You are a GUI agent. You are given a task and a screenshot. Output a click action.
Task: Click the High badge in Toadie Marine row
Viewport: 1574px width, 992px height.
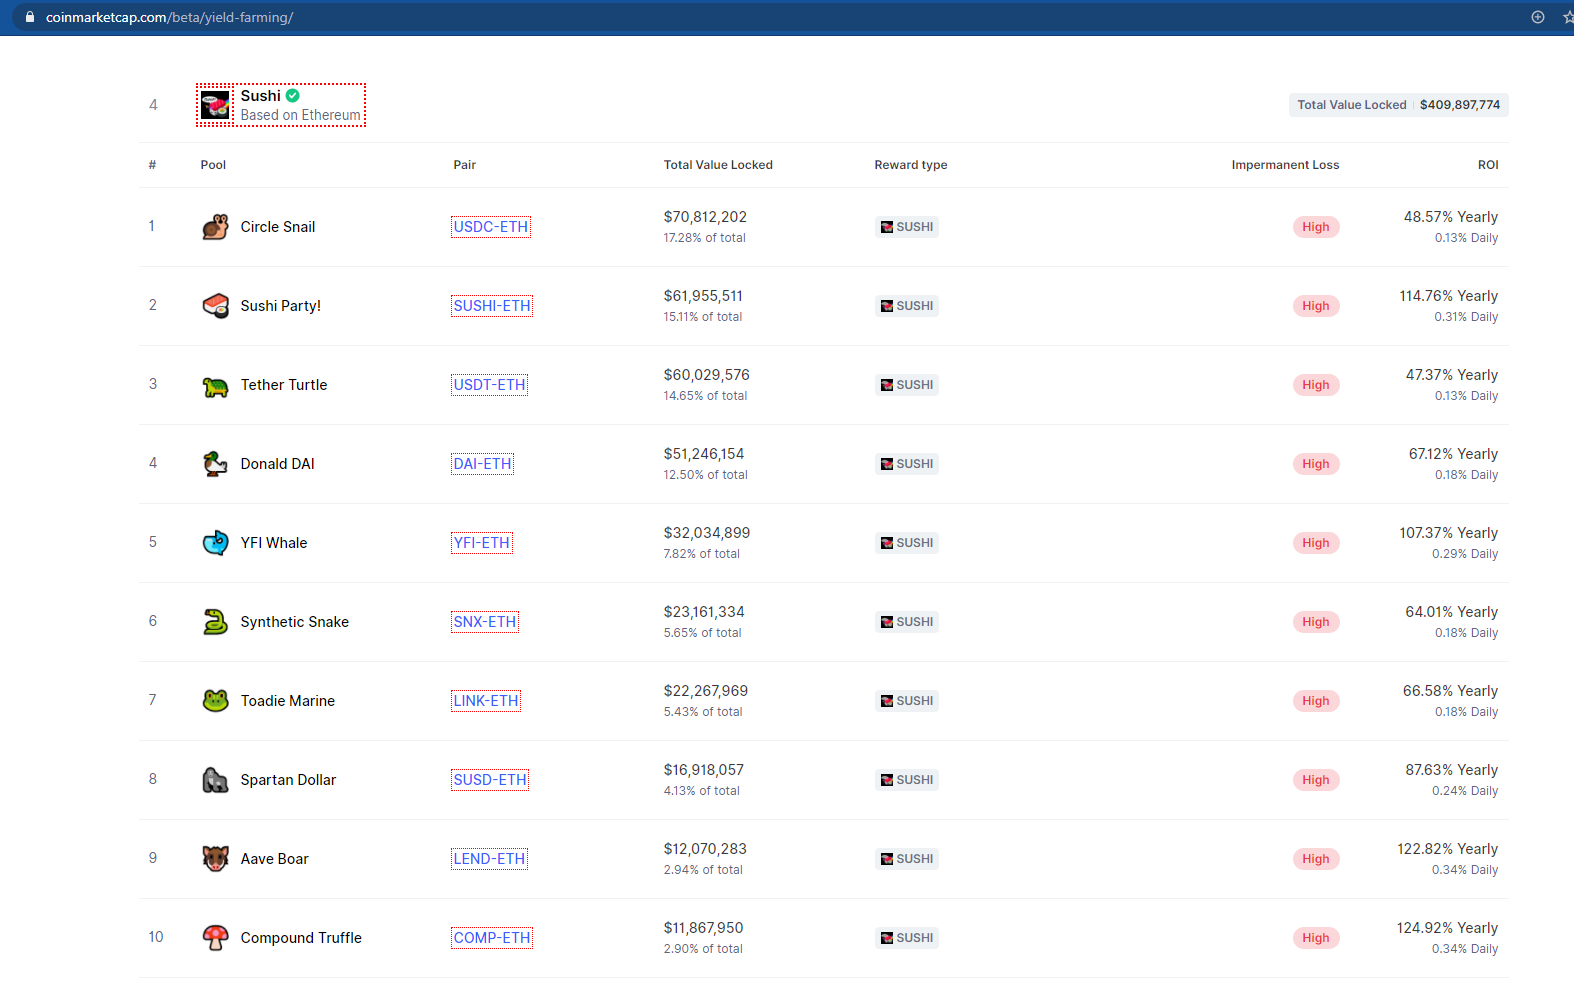(1316, 701)
